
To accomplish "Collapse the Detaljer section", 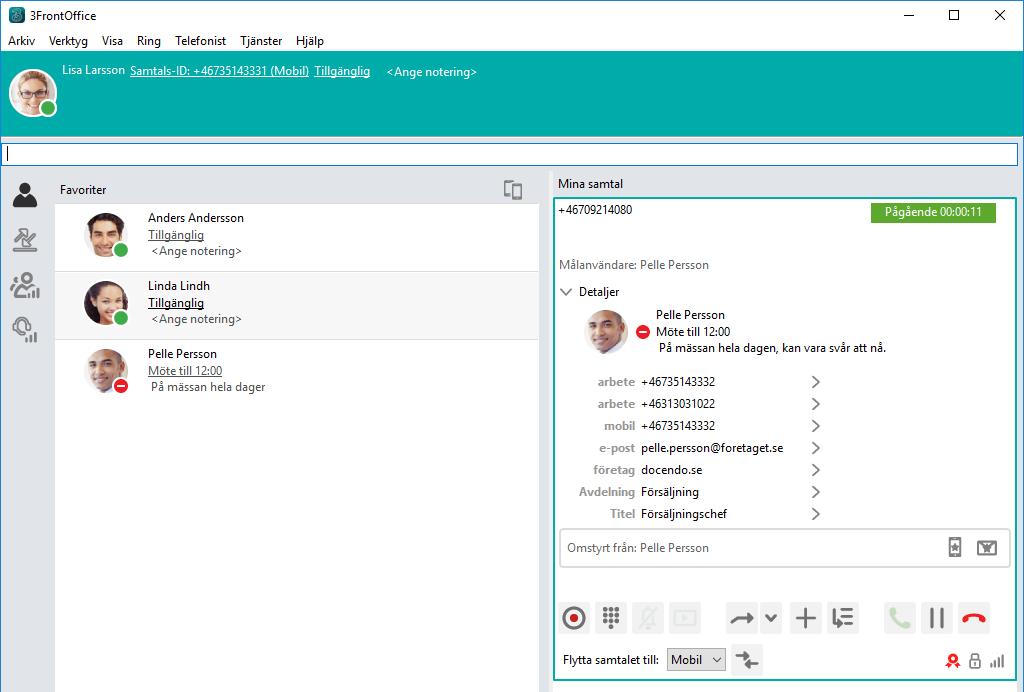I will (x=566, y=292).
